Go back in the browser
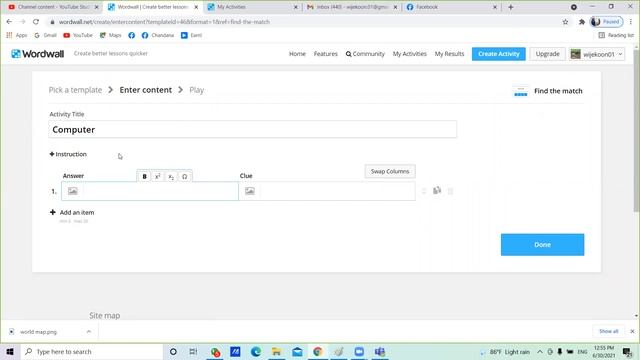Image resolution: width=640 pixels, height=360 pixels. pos(9,22)
